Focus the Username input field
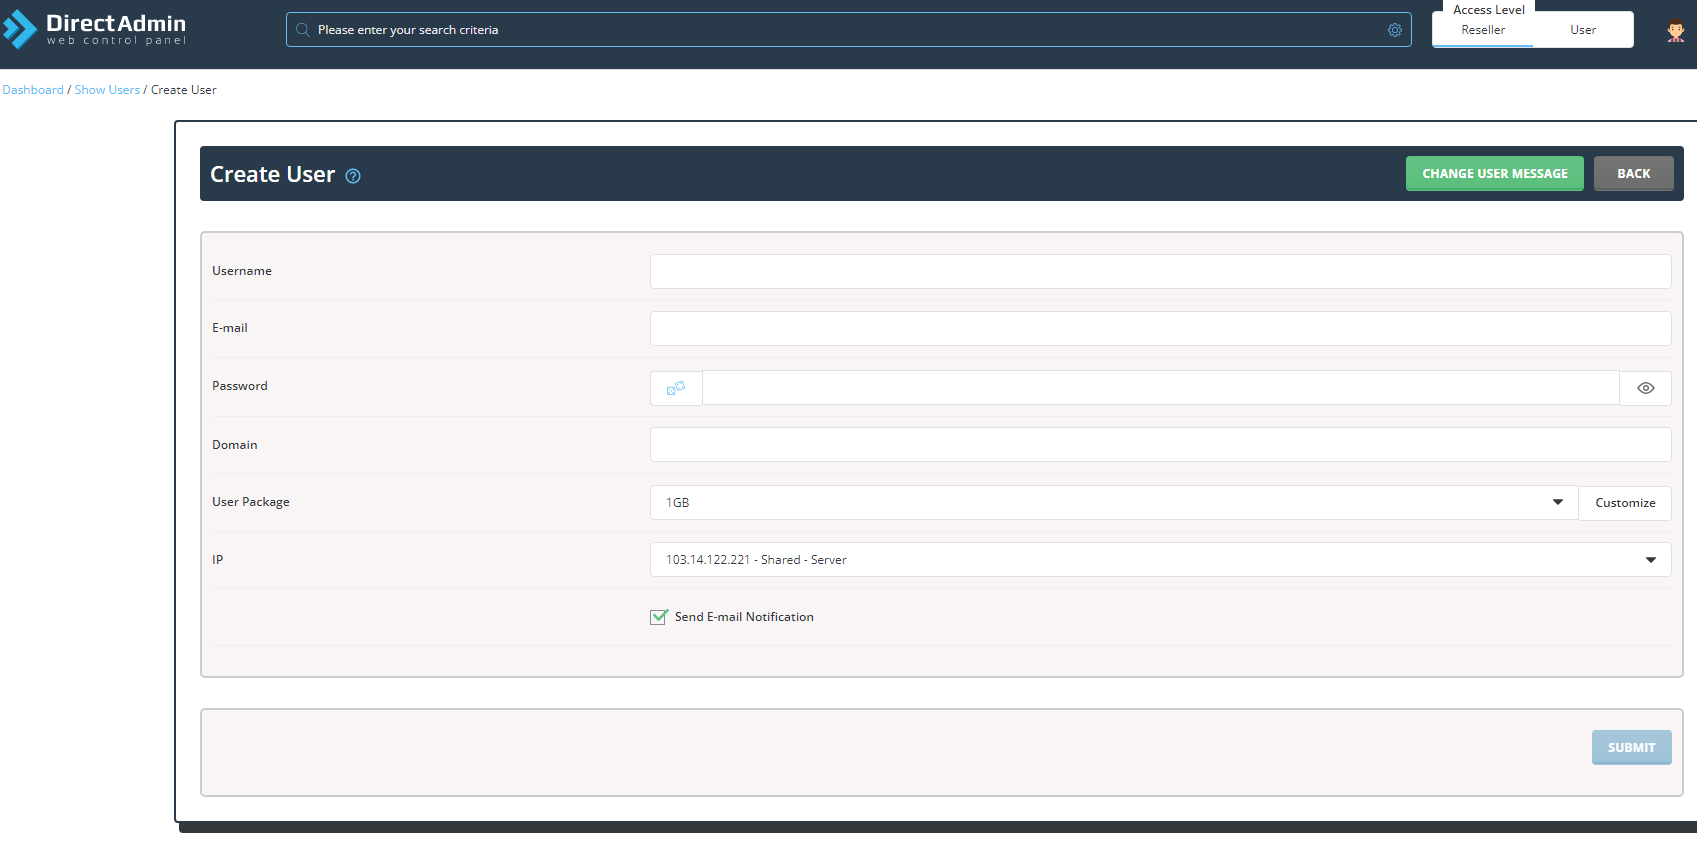The width and height of the screenshot is (1697, 861). point(1160,272)
